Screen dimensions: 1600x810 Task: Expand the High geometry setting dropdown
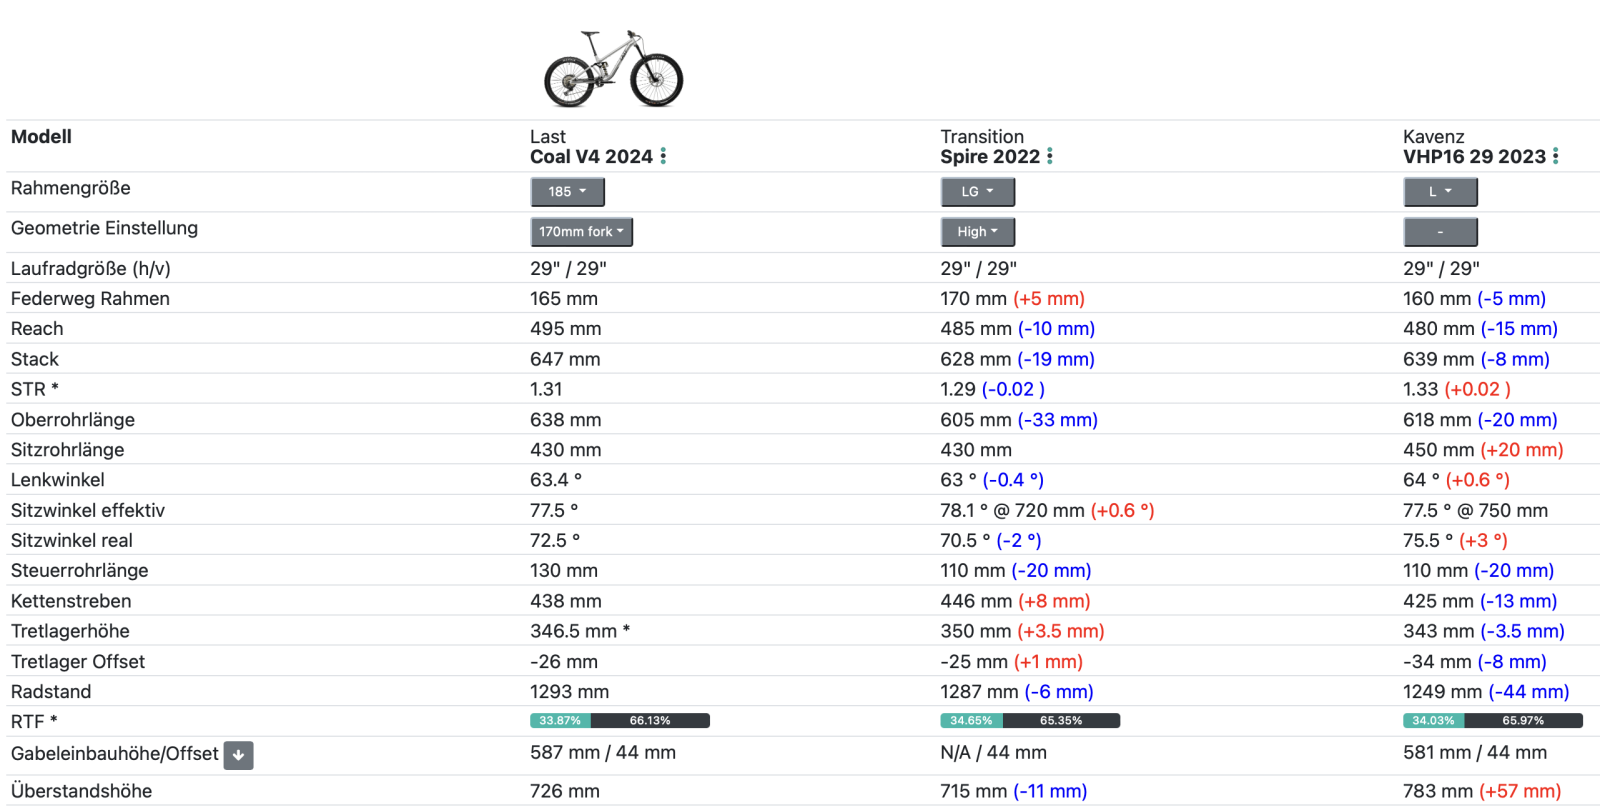tap(977, 232)
